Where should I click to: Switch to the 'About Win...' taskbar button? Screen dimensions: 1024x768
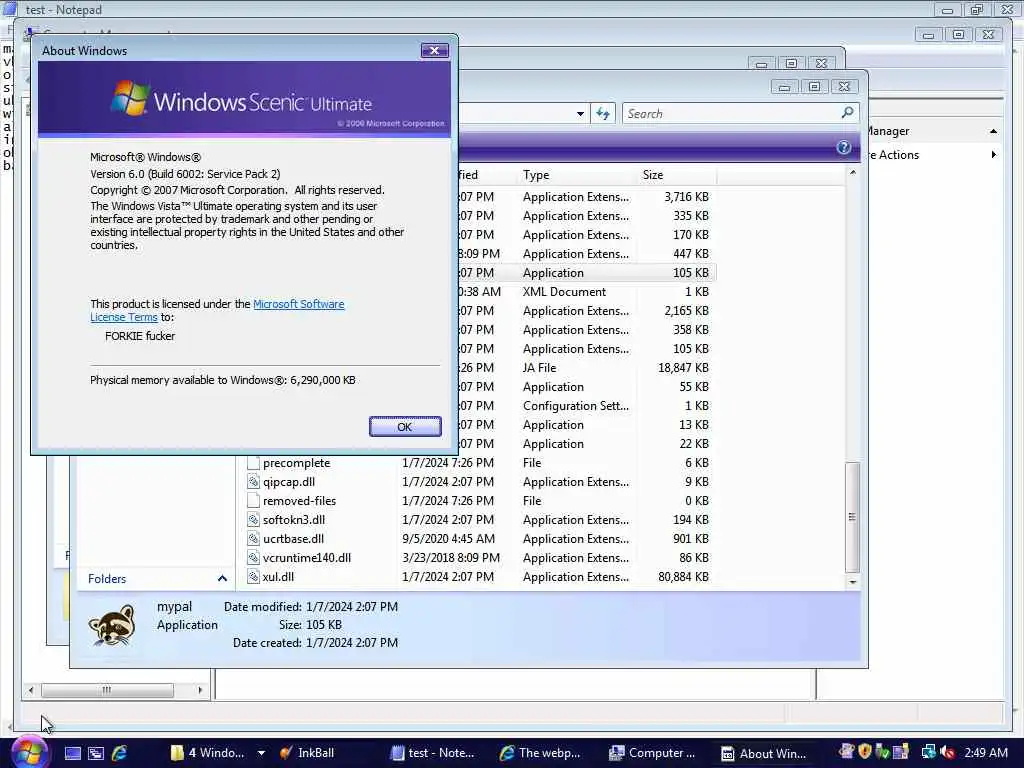point(763,753)
